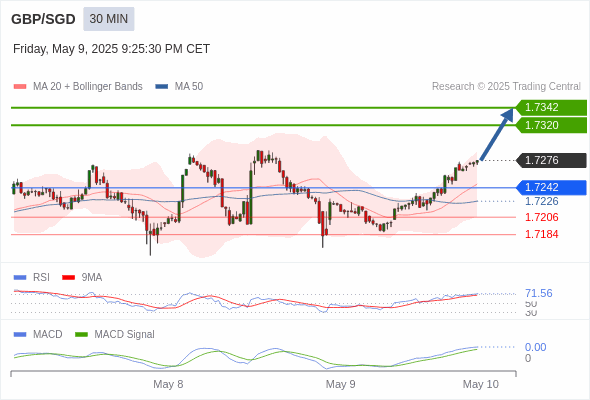Click the May 9 axis label
The width and height of the screenshot is (590, 400).
340,384
